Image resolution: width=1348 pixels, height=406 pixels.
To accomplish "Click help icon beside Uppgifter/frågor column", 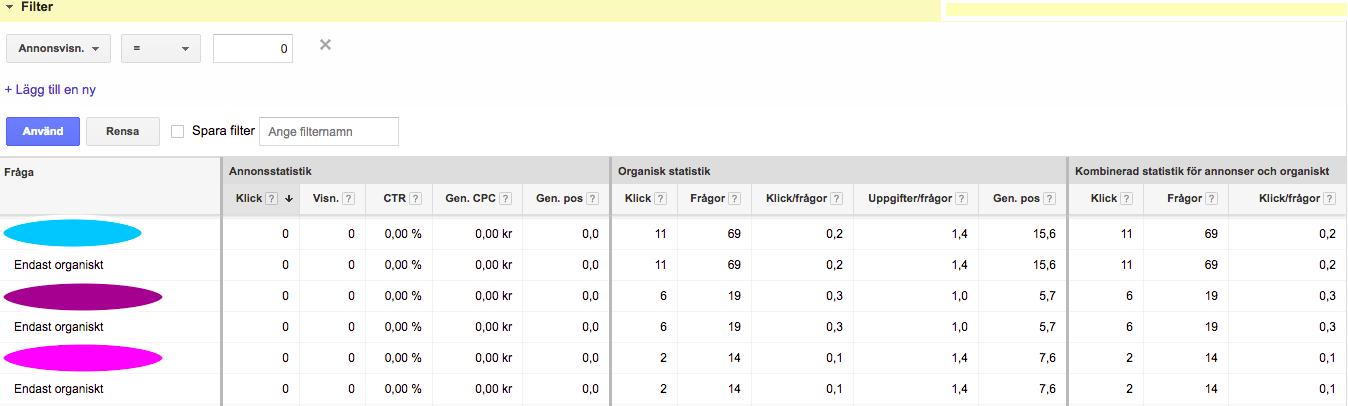I will [961, 199].
